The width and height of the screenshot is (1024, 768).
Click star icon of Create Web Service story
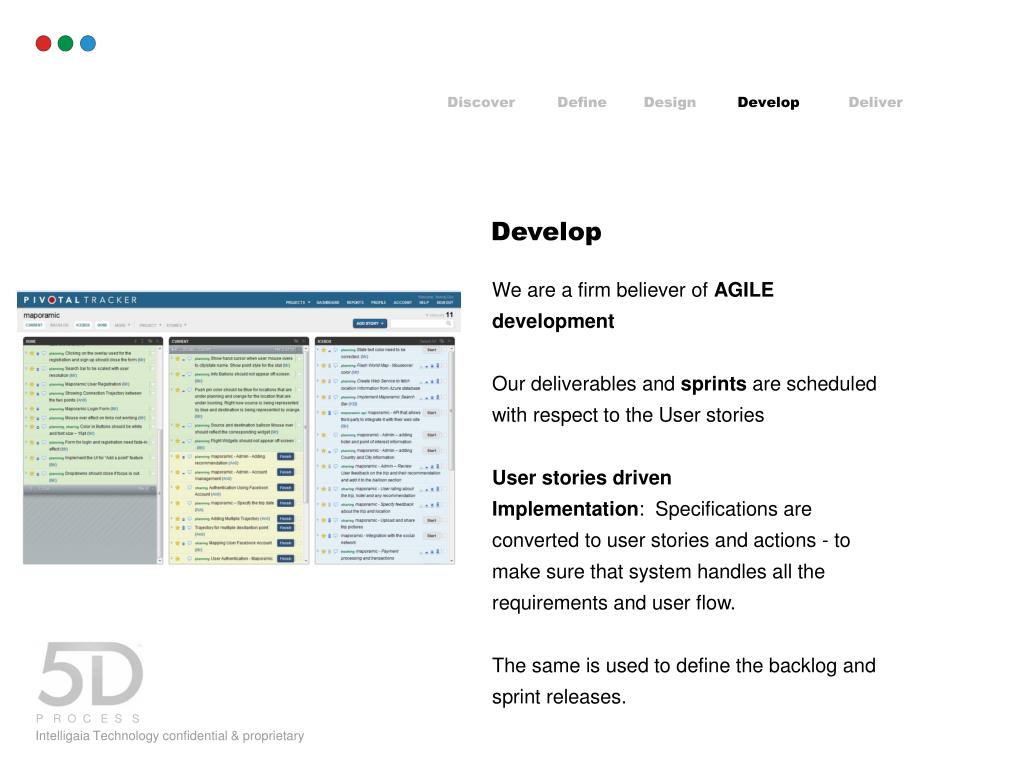(323, 381)
